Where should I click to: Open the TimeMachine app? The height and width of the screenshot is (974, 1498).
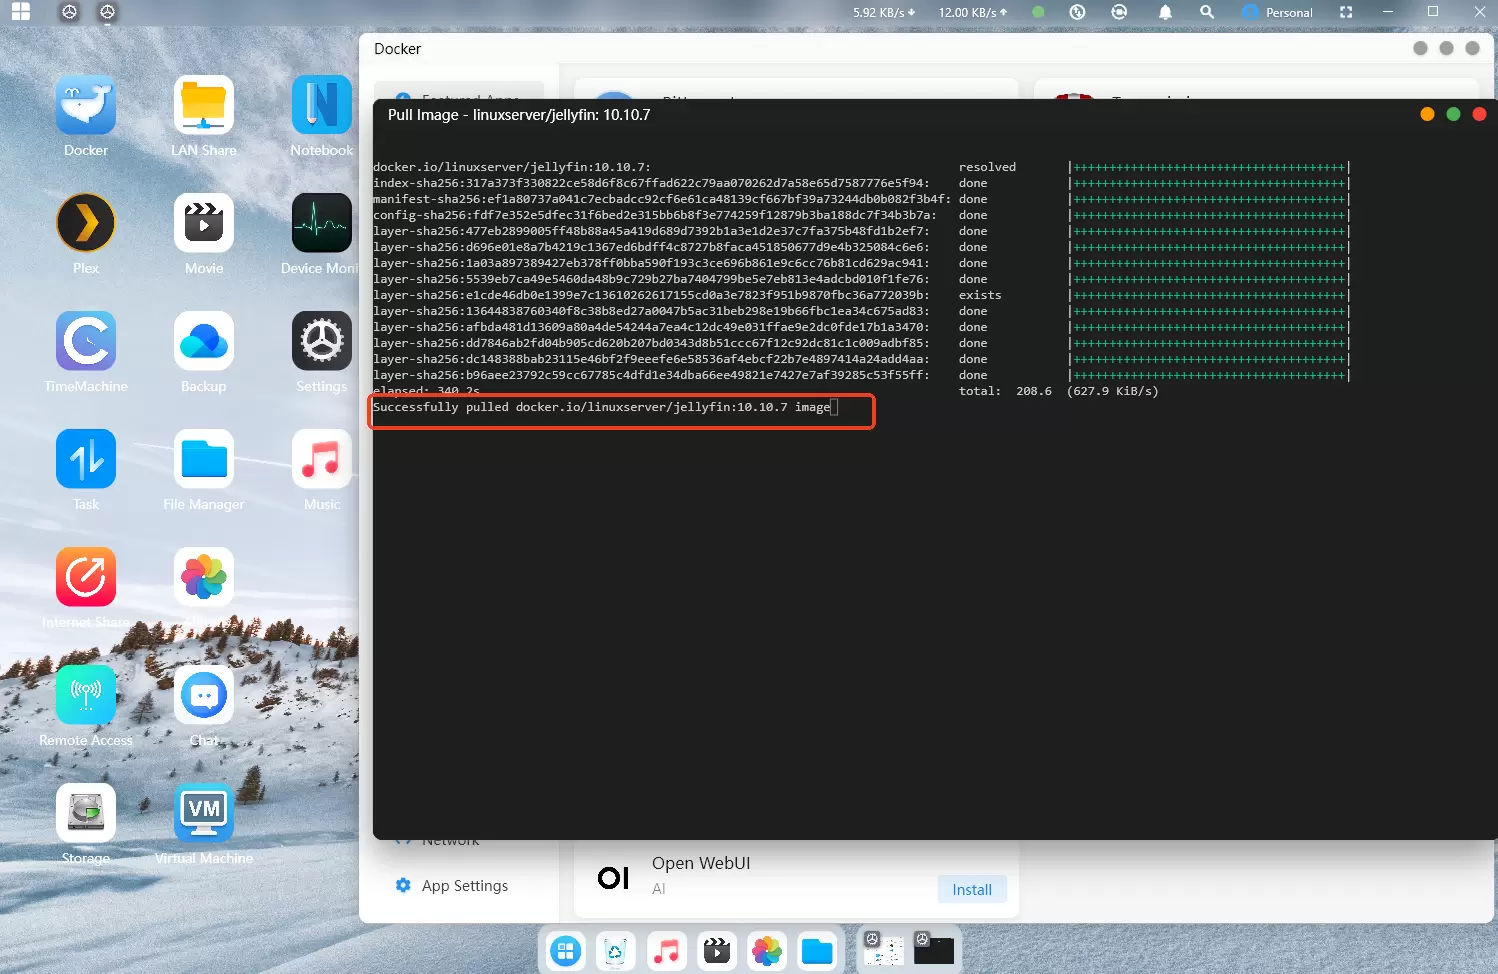[86, 341]
